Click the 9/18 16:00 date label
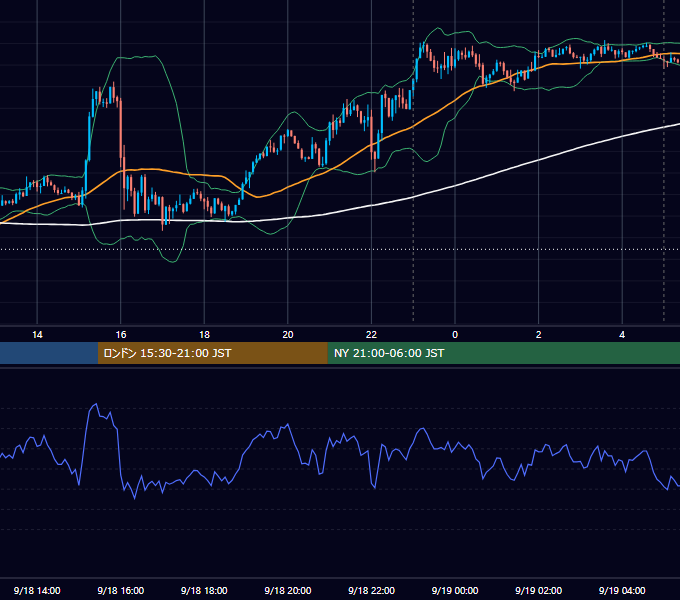The width and height of the screenshot is (680, 600). 121,590
